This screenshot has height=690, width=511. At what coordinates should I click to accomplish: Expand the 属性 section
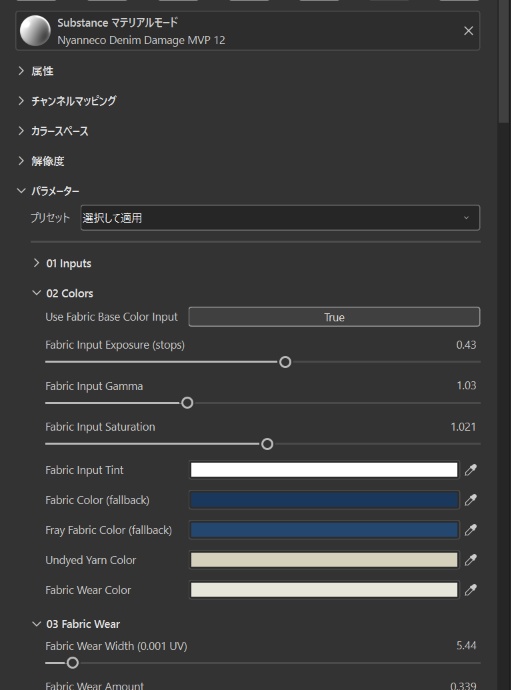pos(21,71)
